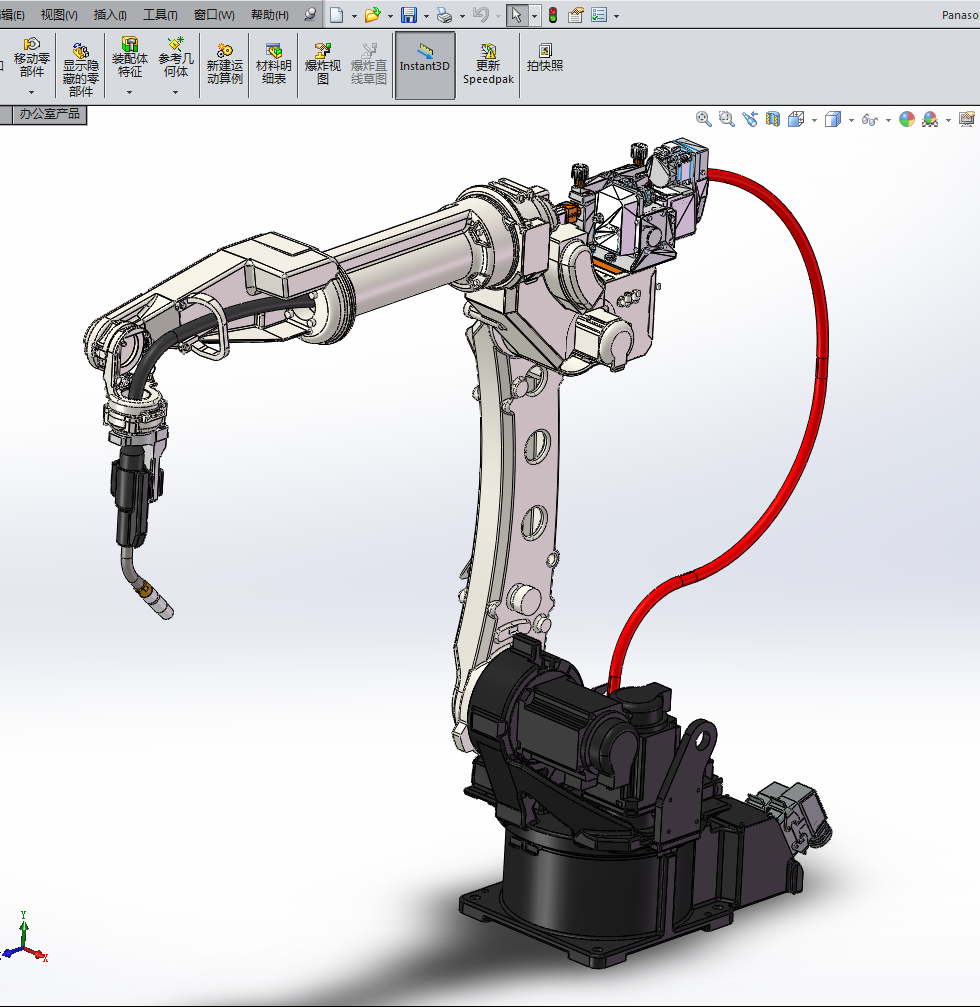Click the Save floppy disk icon

pyautogui.click(x=409, y=15)
